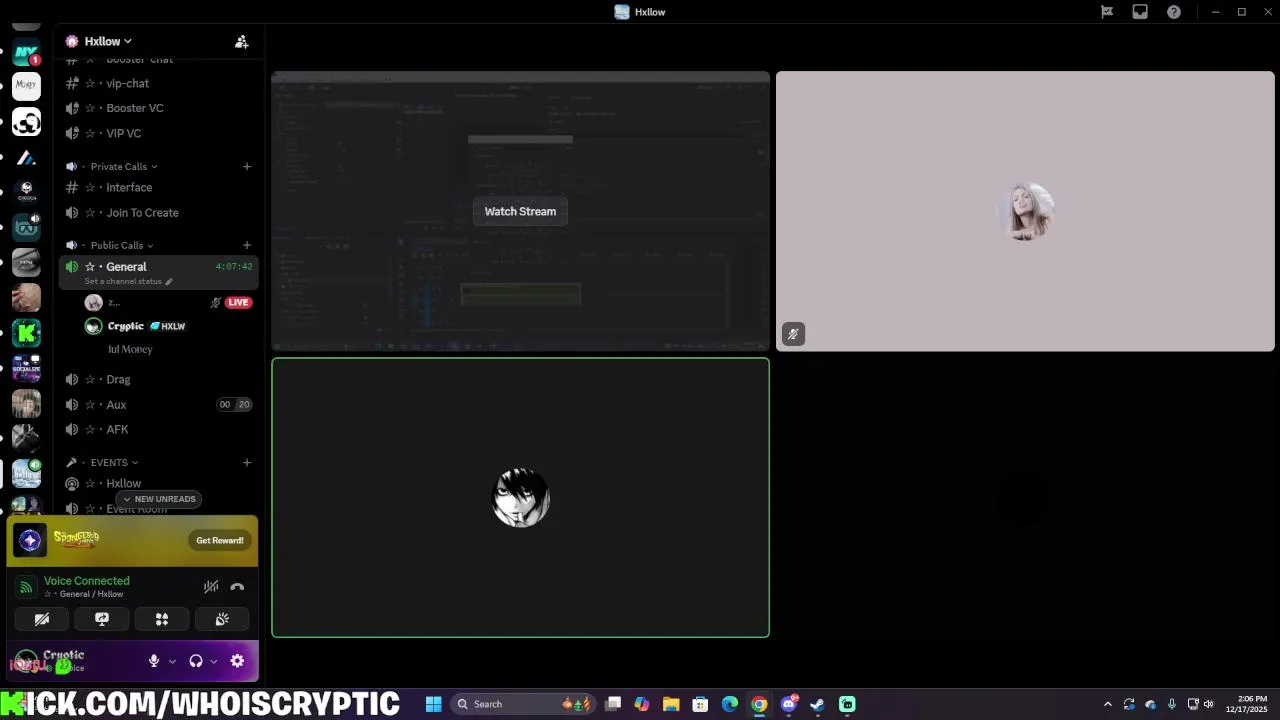Collapse the EVENTS category
The image size is (1280, 720).
[x=109, y=463]
